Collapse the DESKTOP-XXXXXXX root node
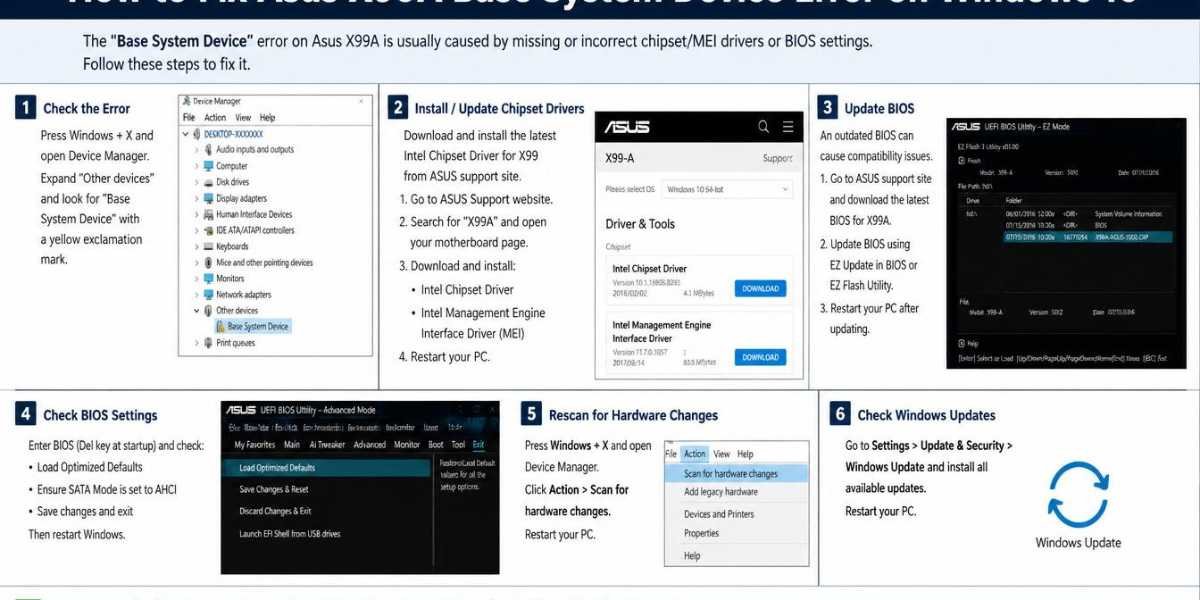 click(185, 134)
